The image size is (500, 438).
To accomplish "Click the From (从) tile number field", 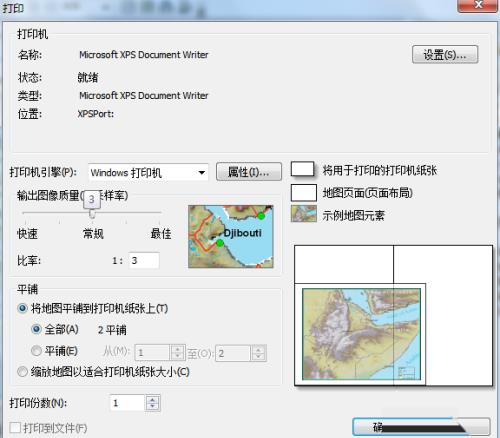I will [153, 353].
